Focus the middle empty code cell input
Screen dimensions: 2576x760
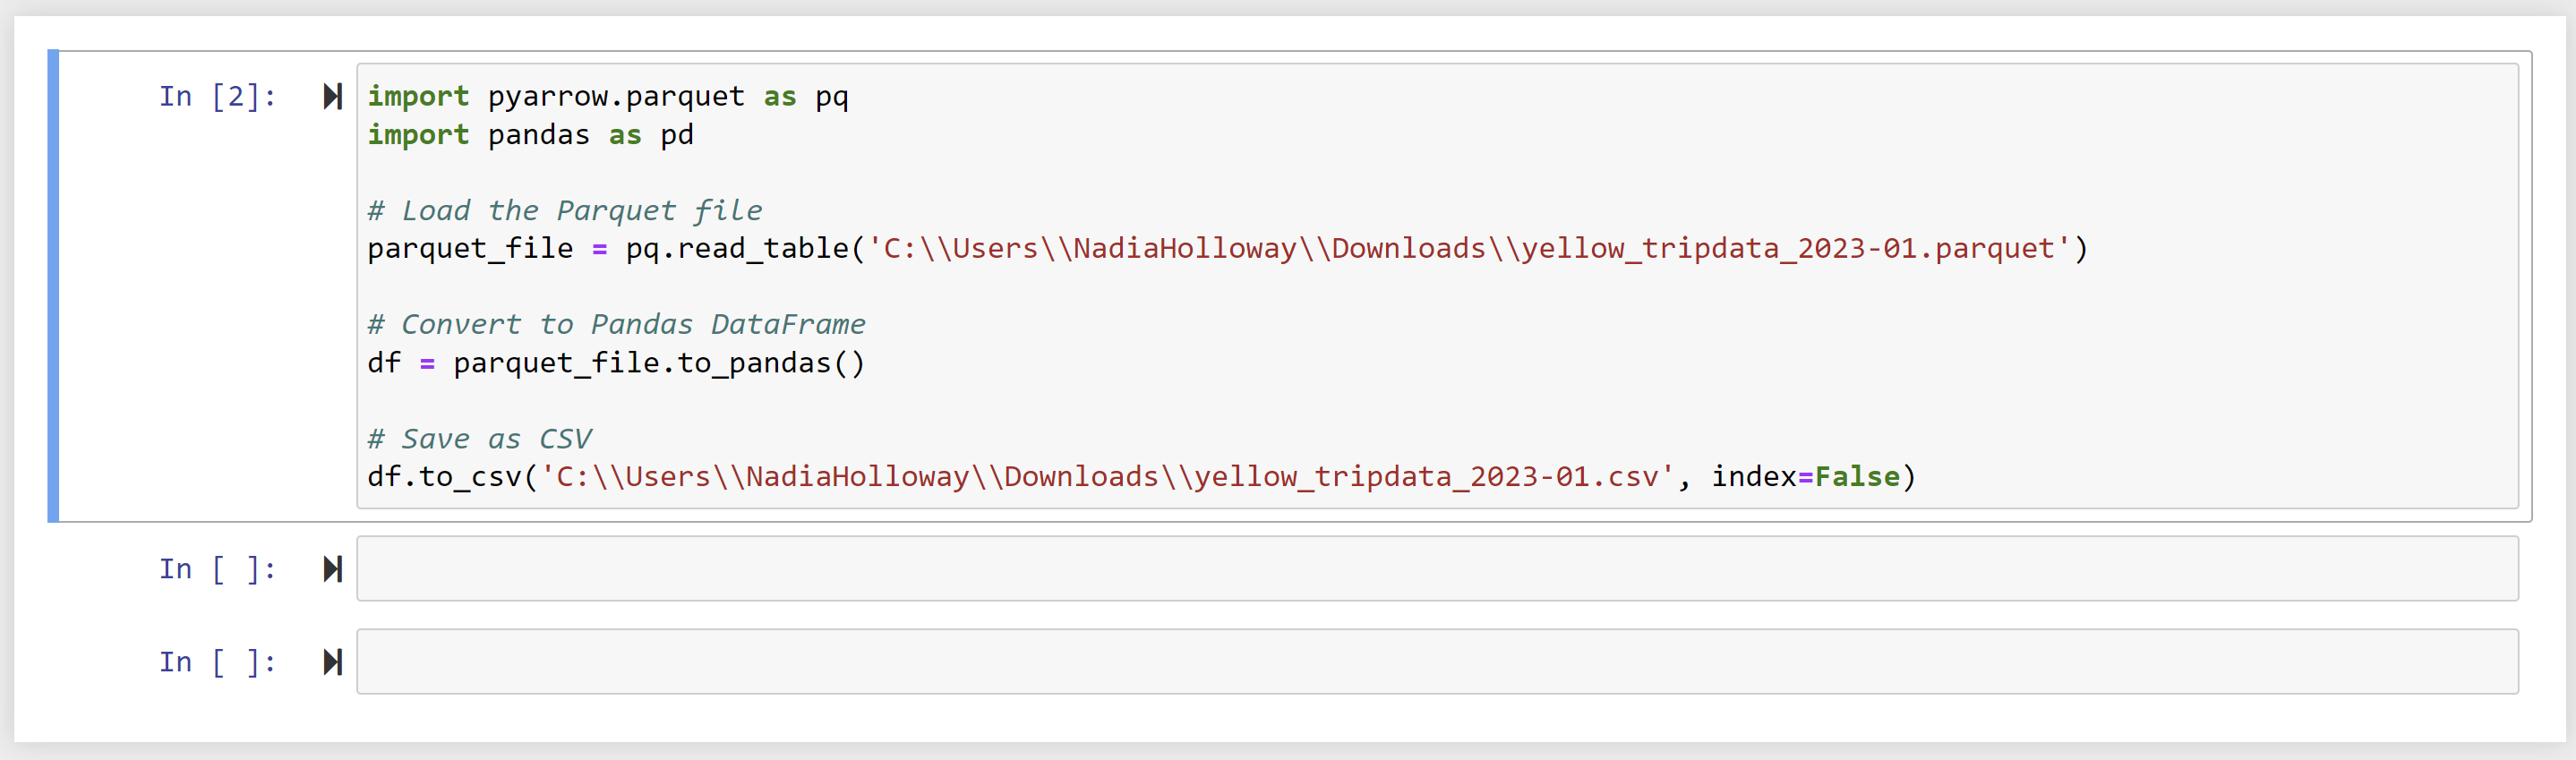[1436, 569]
